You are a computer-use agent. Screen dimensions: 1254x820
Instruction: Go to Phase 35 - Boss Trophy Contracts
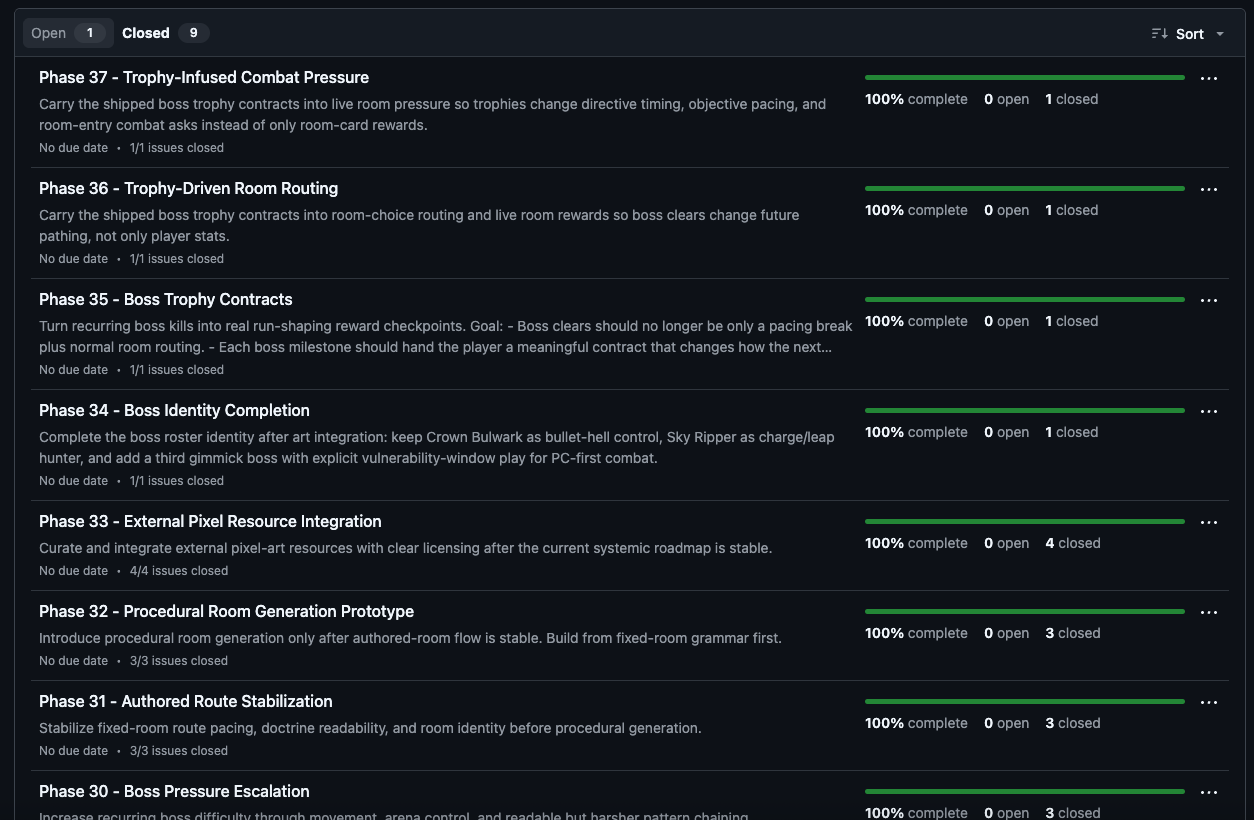(166, 299)
